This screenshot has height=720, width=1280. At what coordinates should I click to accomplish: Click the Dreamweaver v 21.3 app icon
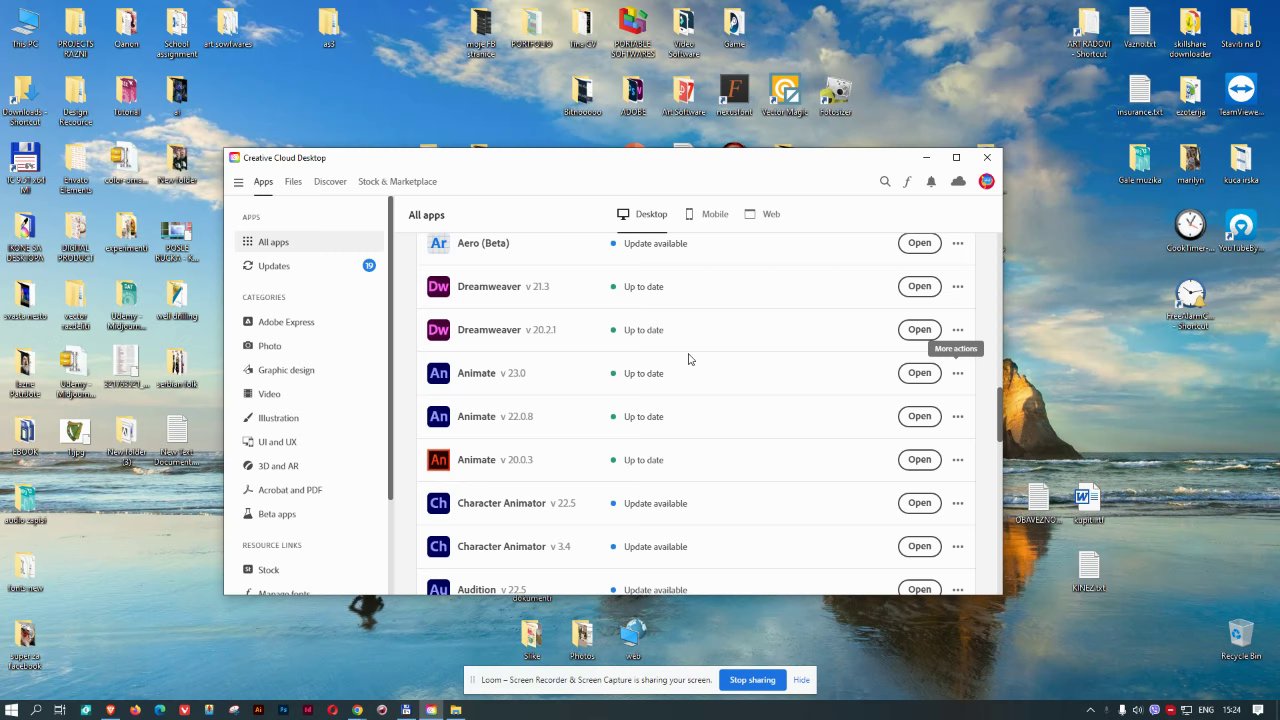coord(438,287)
